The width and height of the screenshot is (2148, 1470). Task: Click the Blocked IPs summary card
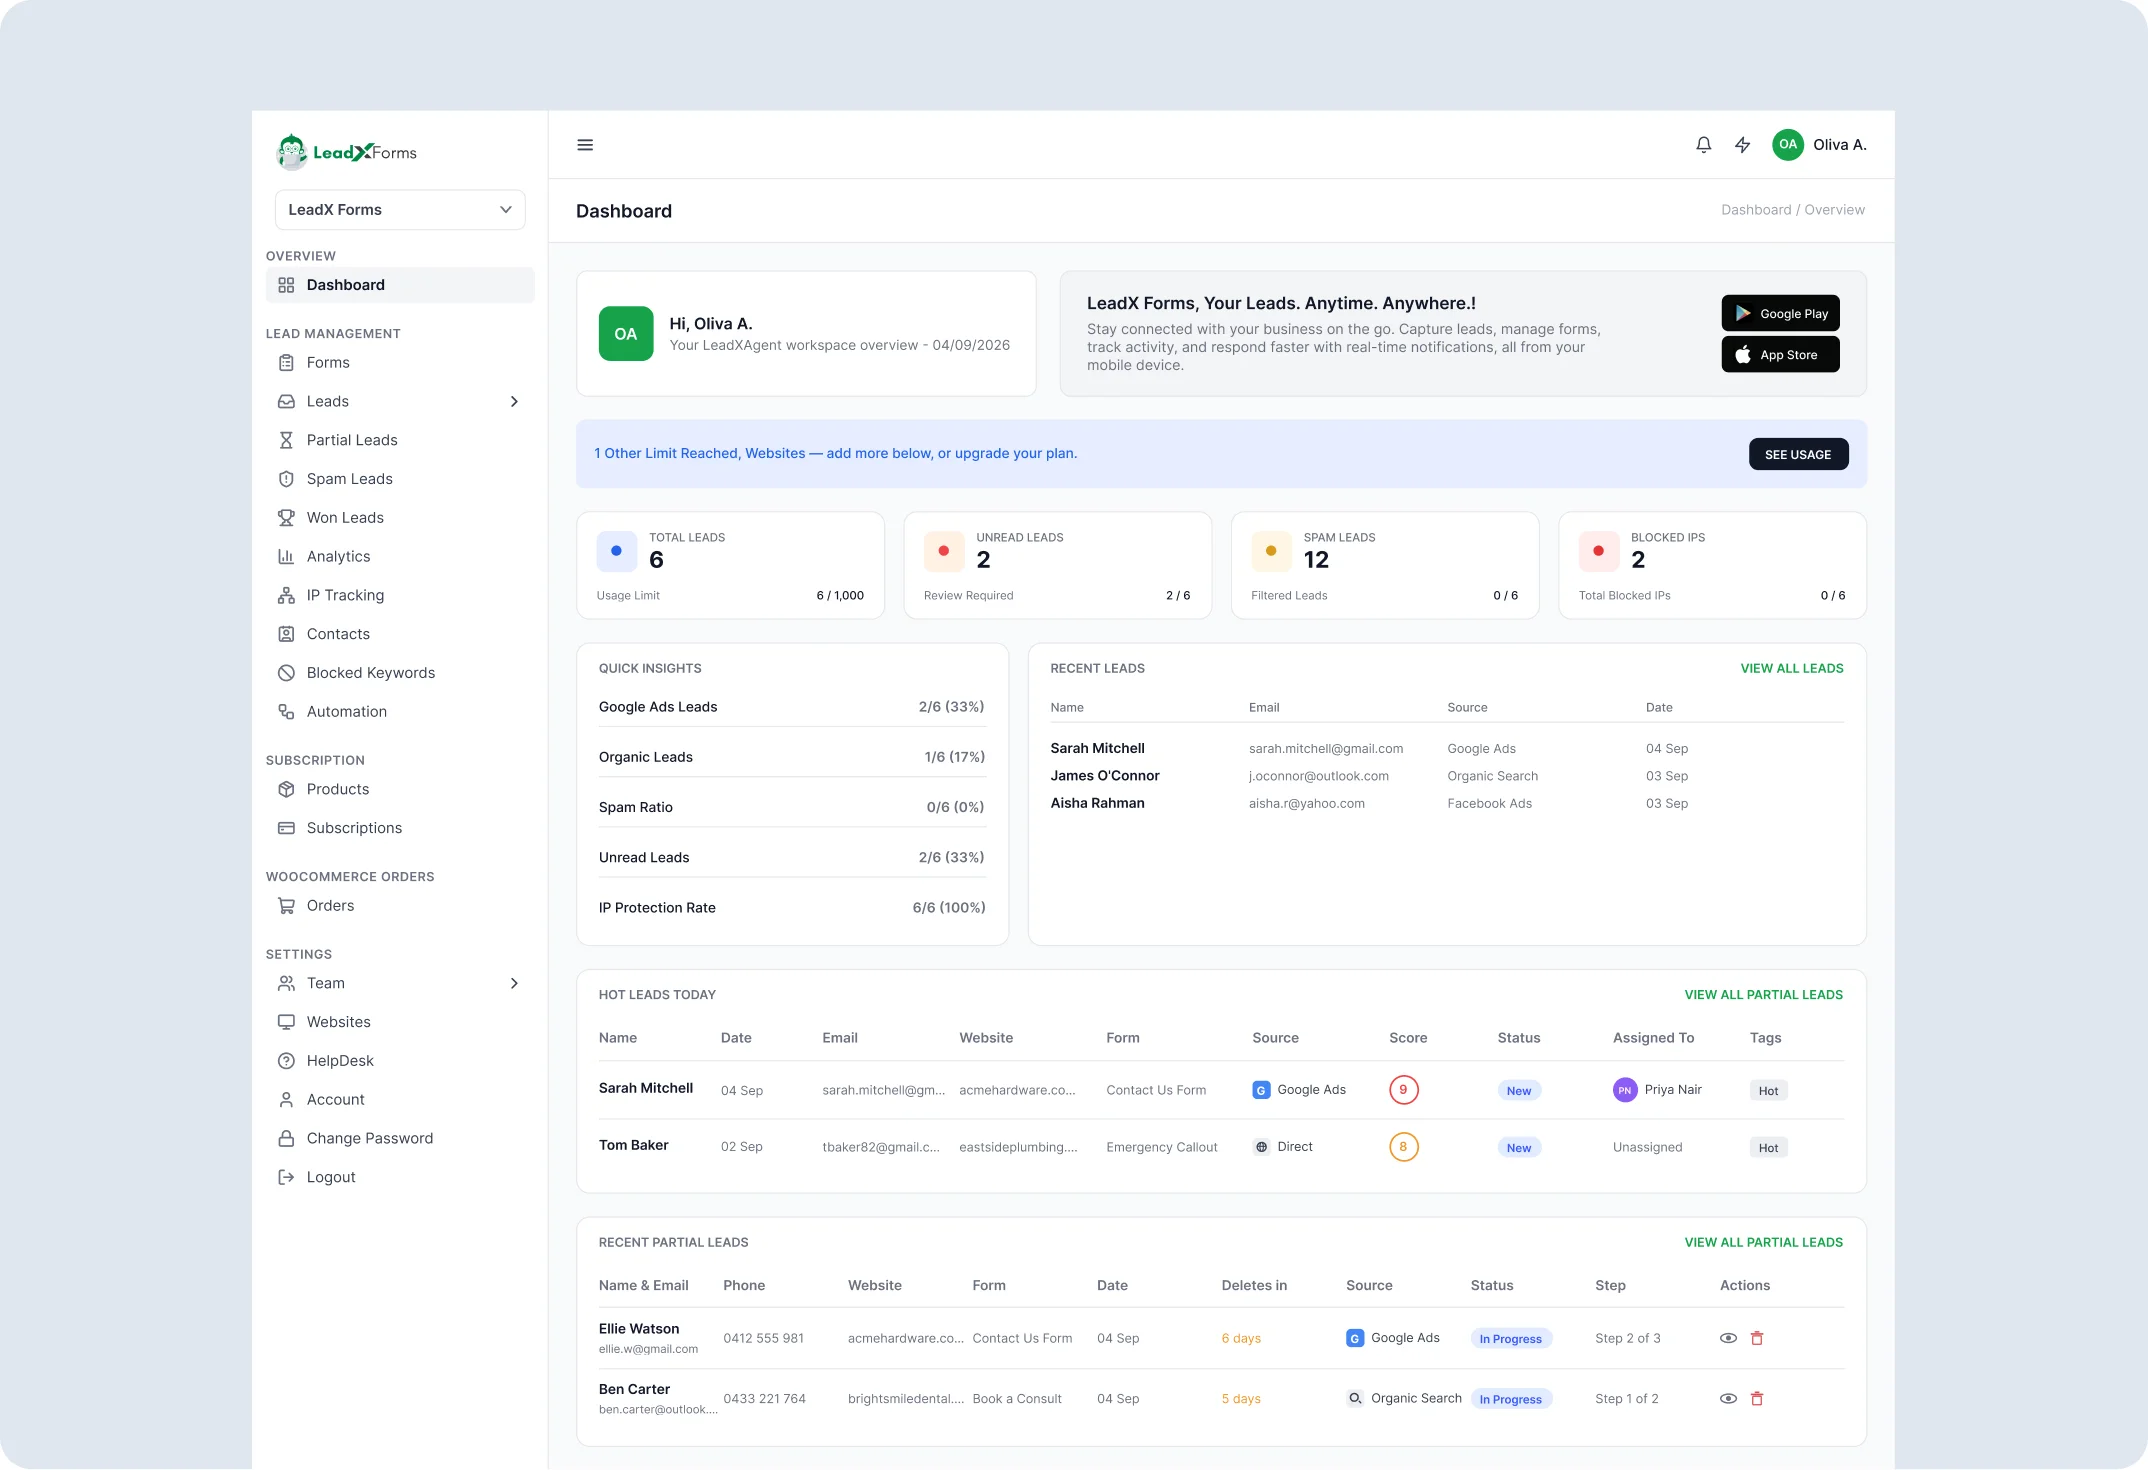coord(1712,565)
